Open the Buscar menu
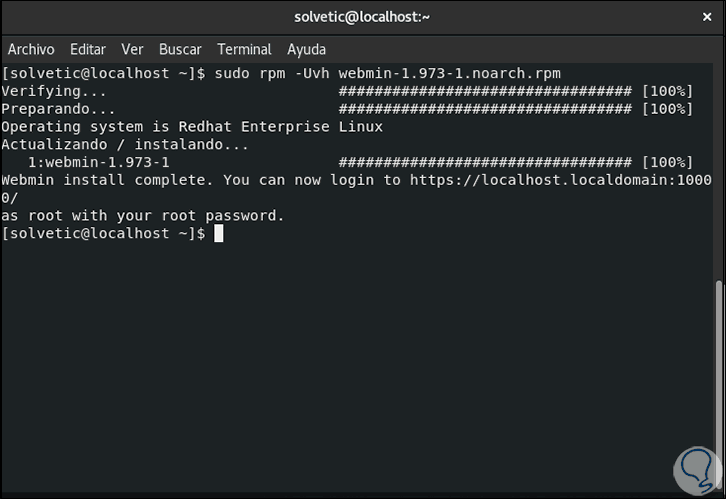 [x=180, y=49]
